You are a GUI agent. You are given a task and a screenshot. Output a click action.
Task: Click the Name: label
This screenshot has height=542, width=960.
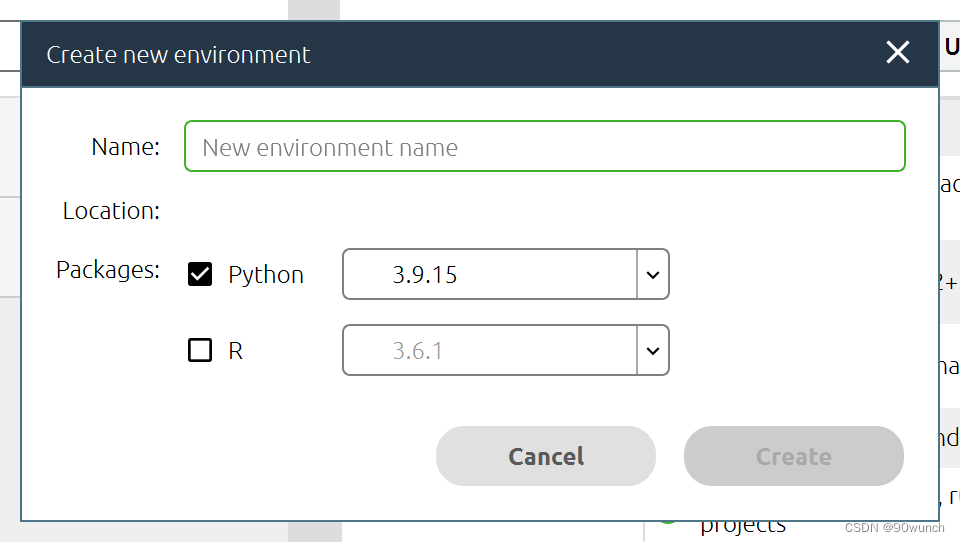(x=126, y=147)
